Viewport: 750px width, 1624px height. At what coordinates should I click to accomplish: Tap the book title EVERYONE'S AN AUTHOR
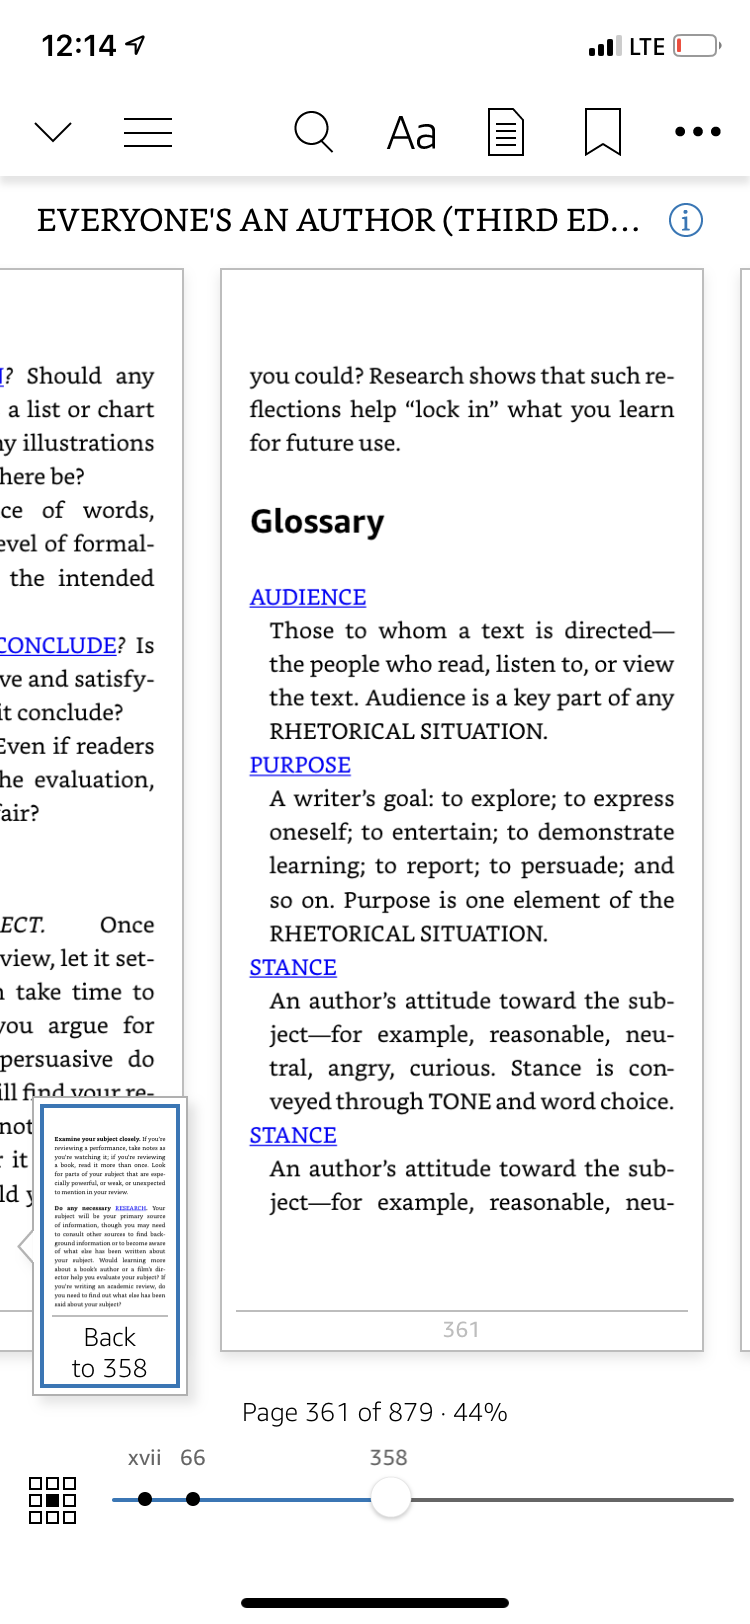338,220
